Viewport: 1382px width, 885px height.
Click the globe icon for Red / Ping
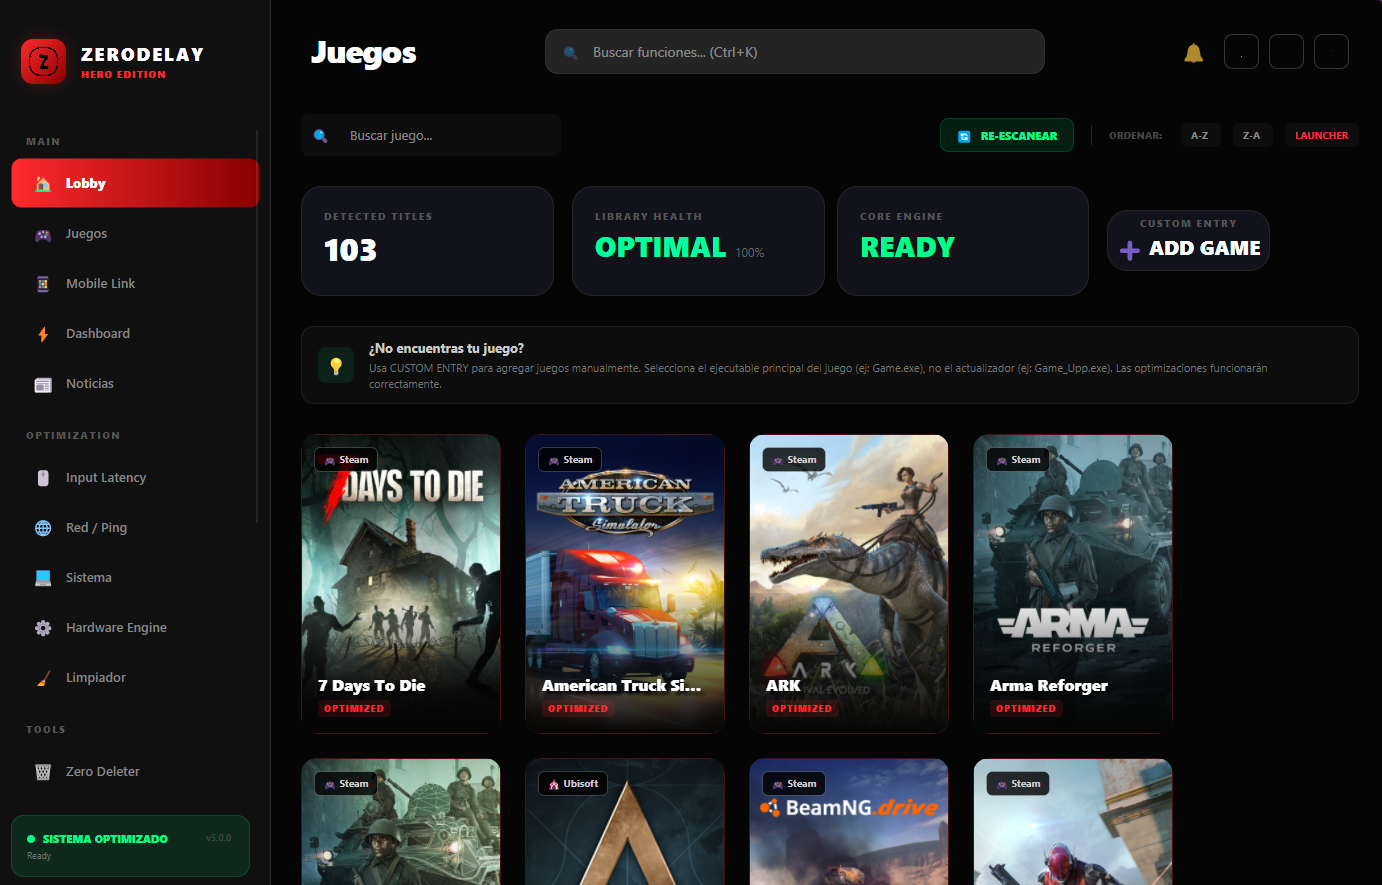[x=43, y=528]
